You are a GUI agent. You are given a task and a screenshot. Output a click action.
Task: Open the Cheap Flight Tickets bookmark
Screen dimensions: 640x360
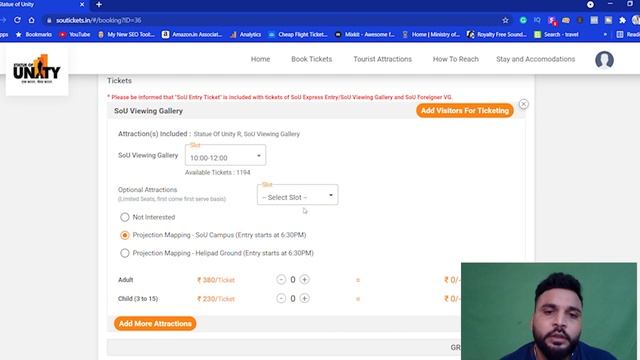click(x=298, y=35)
